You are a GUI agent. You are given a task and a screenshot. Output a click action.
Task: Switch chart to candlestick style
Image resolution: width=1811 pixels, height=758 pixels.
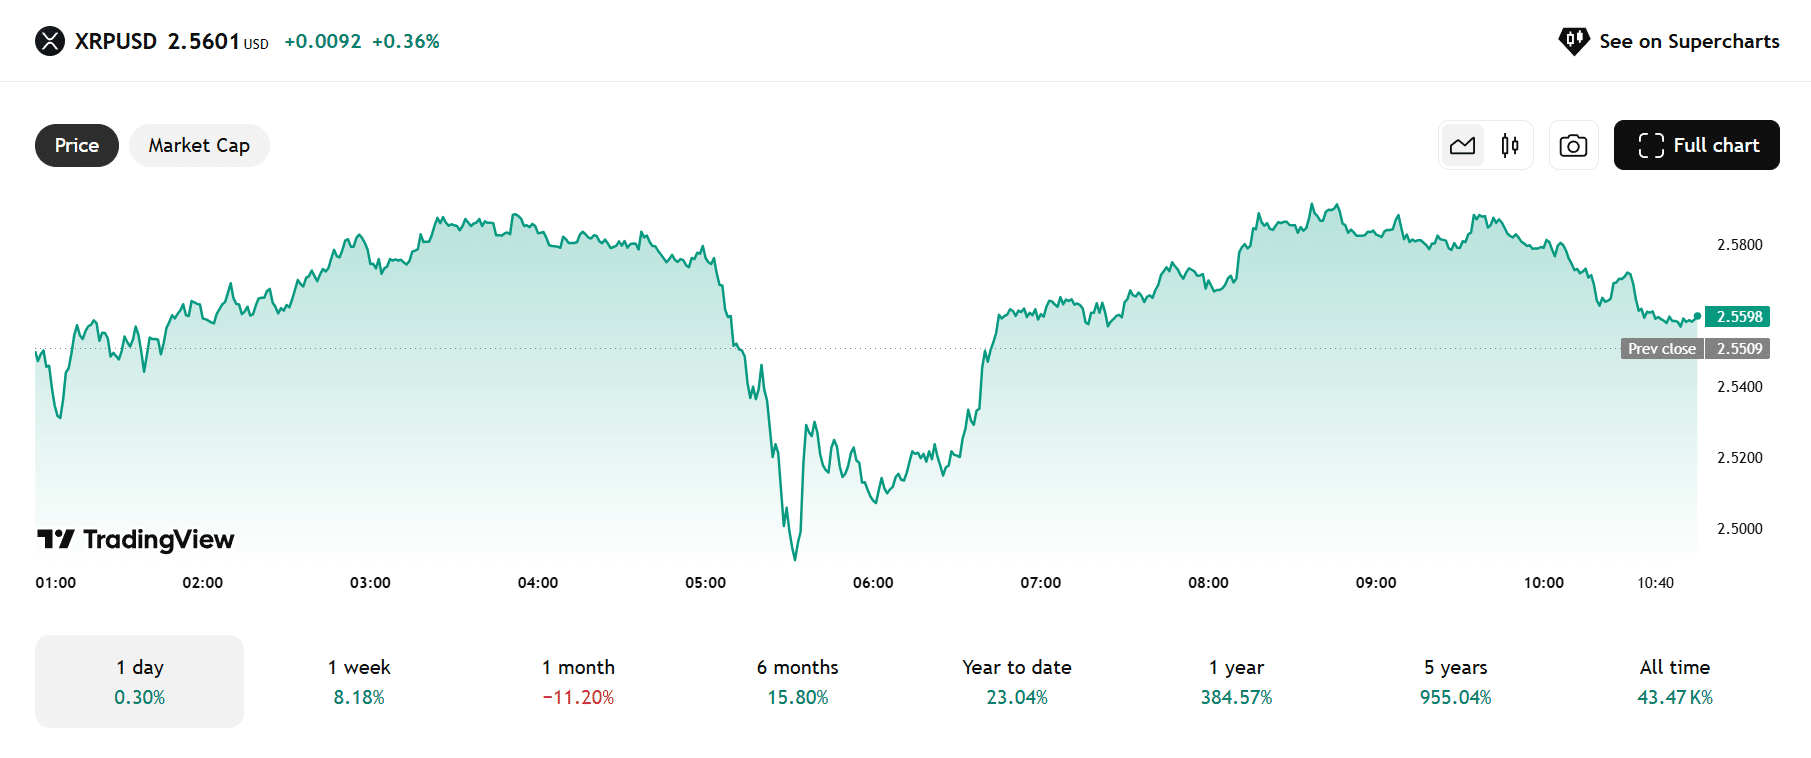click(x=1510, y=144)
